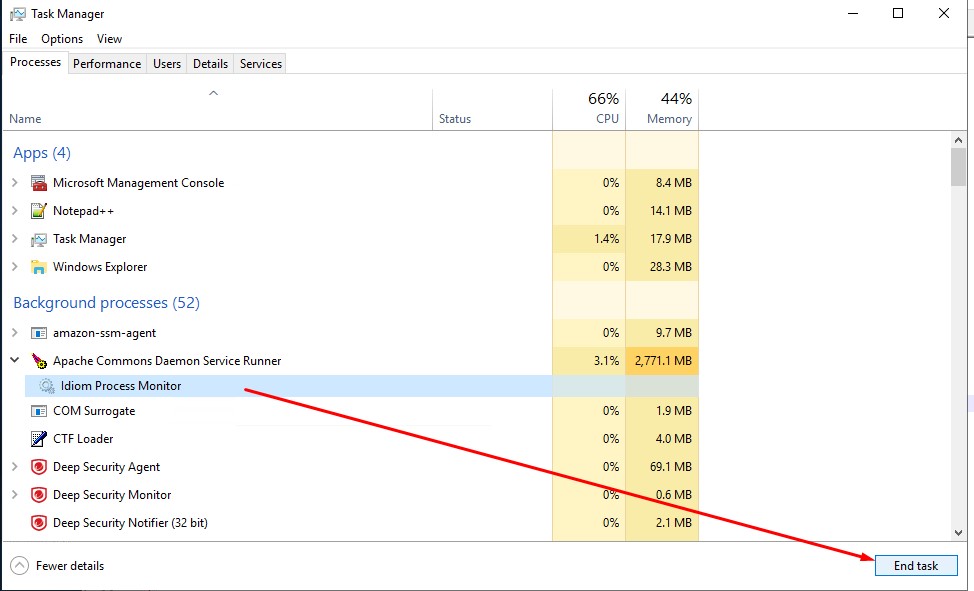Click the Microsoft Management Console toolbox icon
Image resolution: width=974 pixels, height=591 pixels.
tap(39, 183)
